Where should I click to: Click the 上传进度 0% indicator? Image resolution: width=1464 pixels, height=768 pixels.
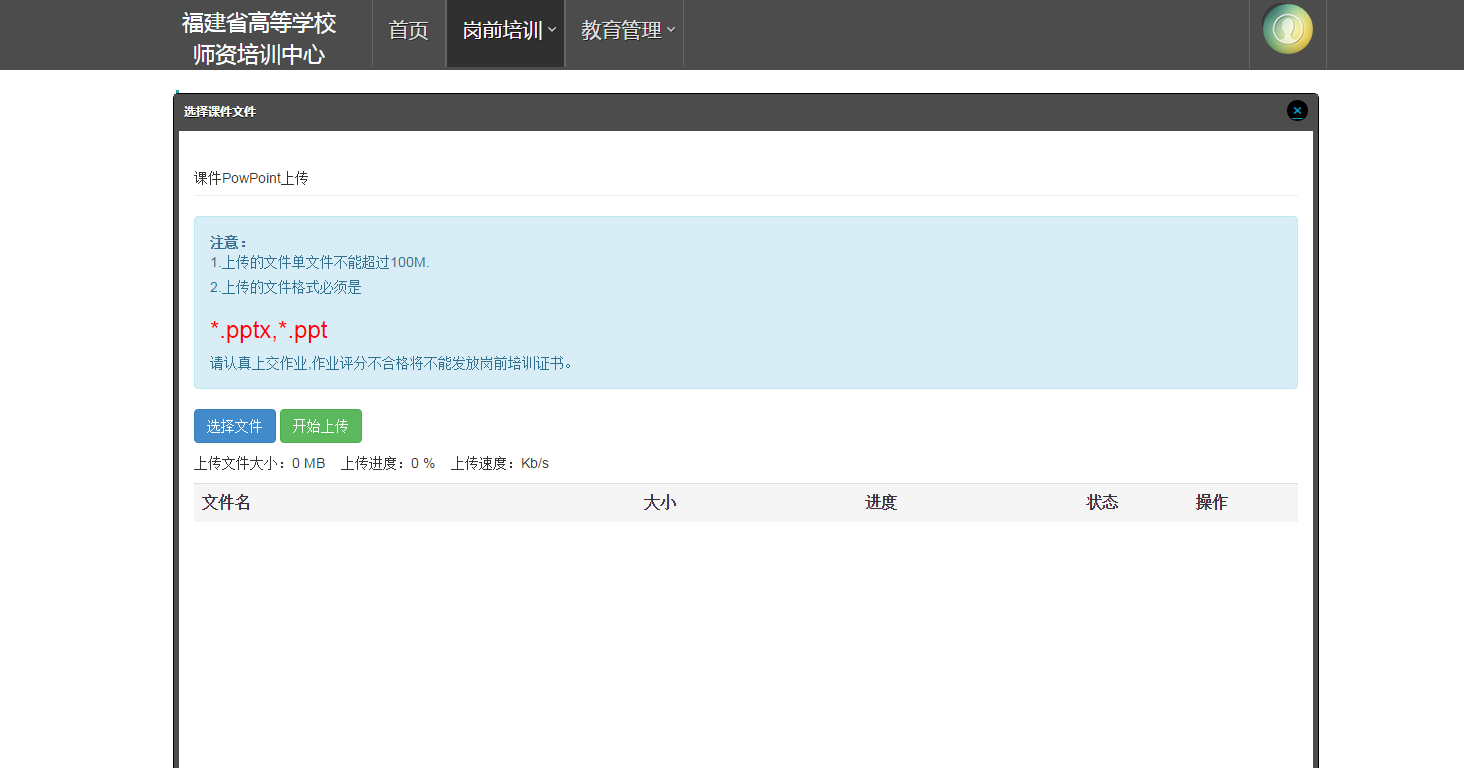coord(388,464)
